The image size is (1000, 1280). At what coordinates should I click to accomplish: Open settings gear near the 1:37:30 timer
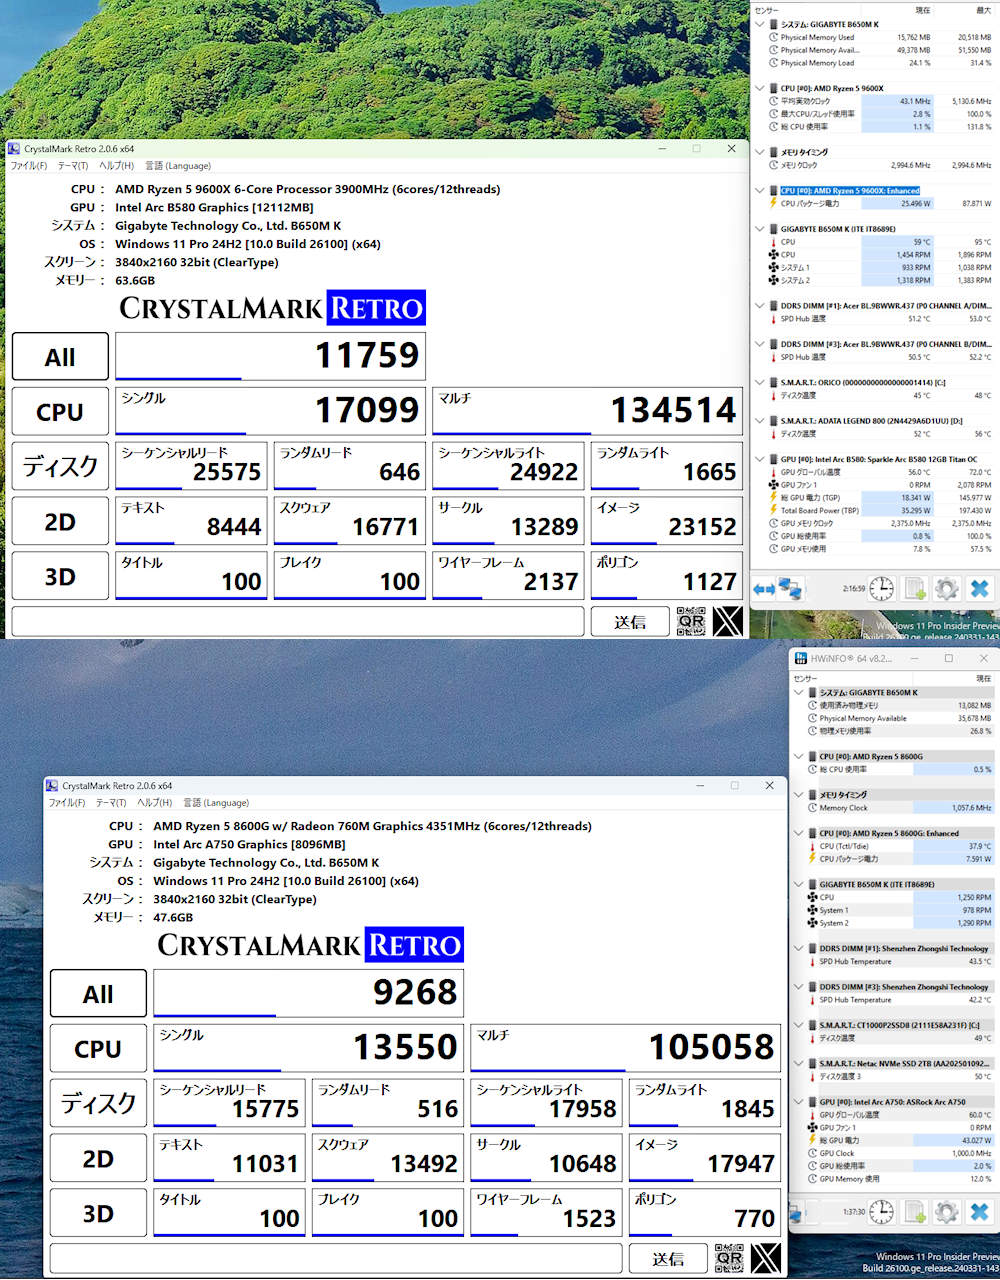click(947, 1212)
